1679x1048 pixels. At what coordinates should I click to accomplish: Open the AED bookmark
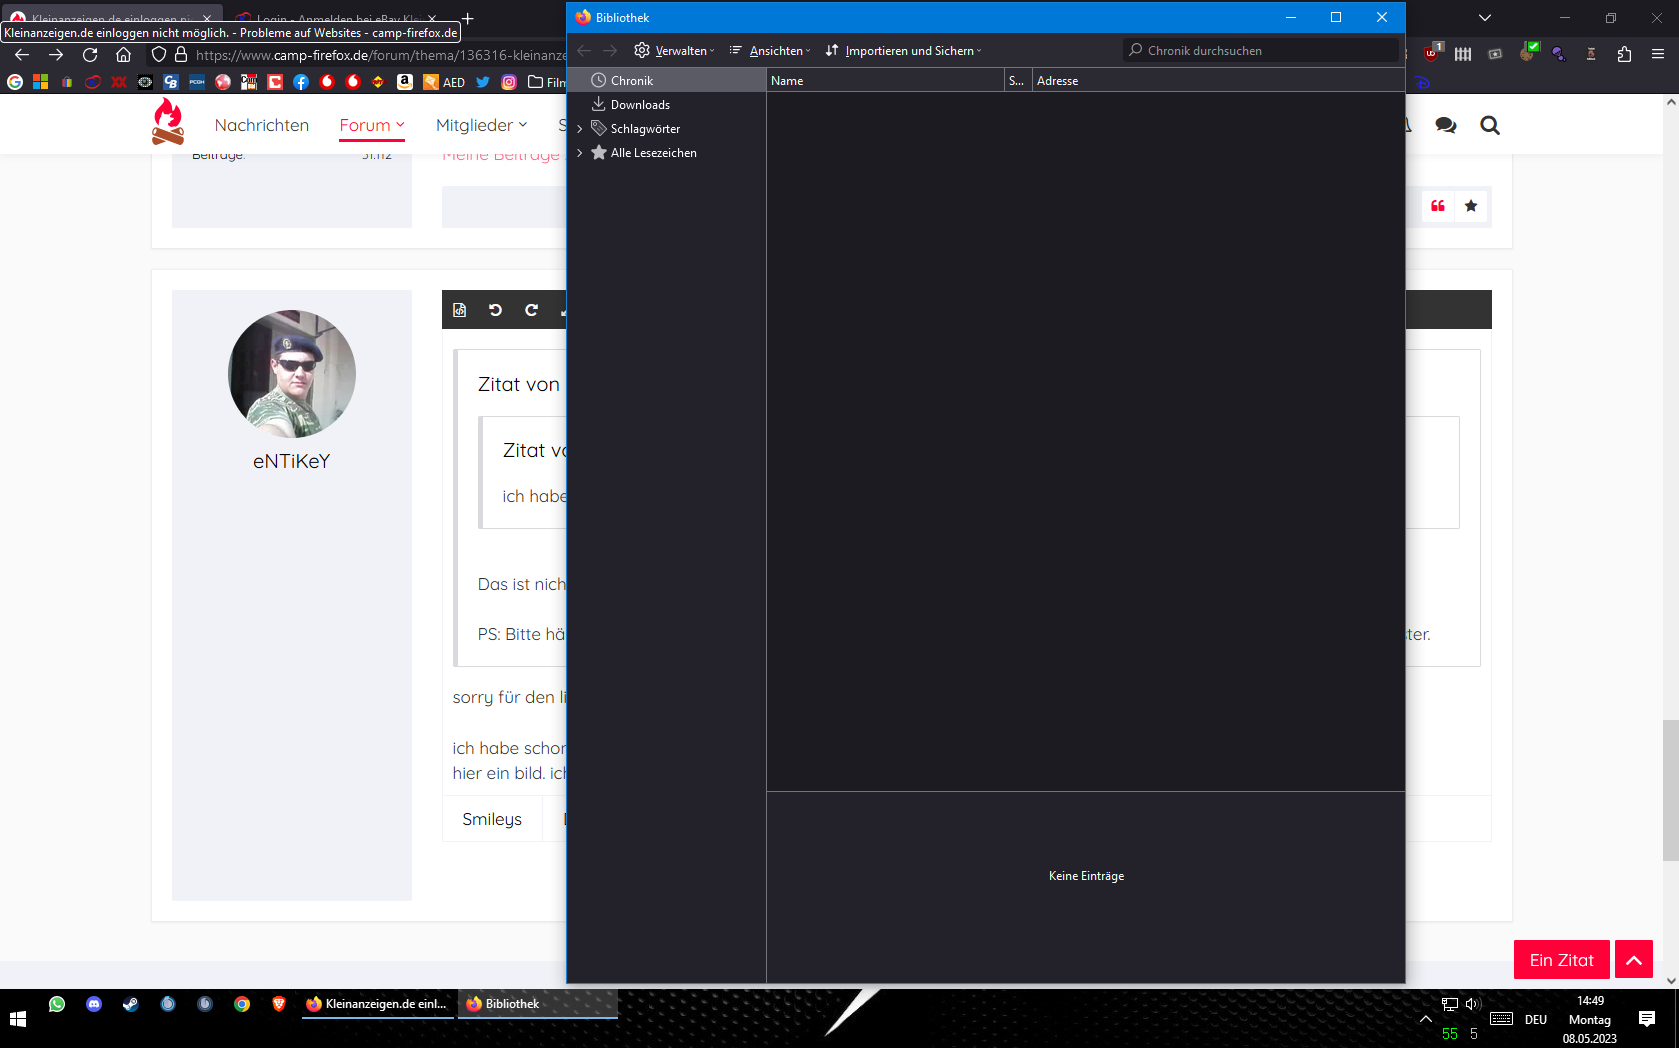point(444,82)
